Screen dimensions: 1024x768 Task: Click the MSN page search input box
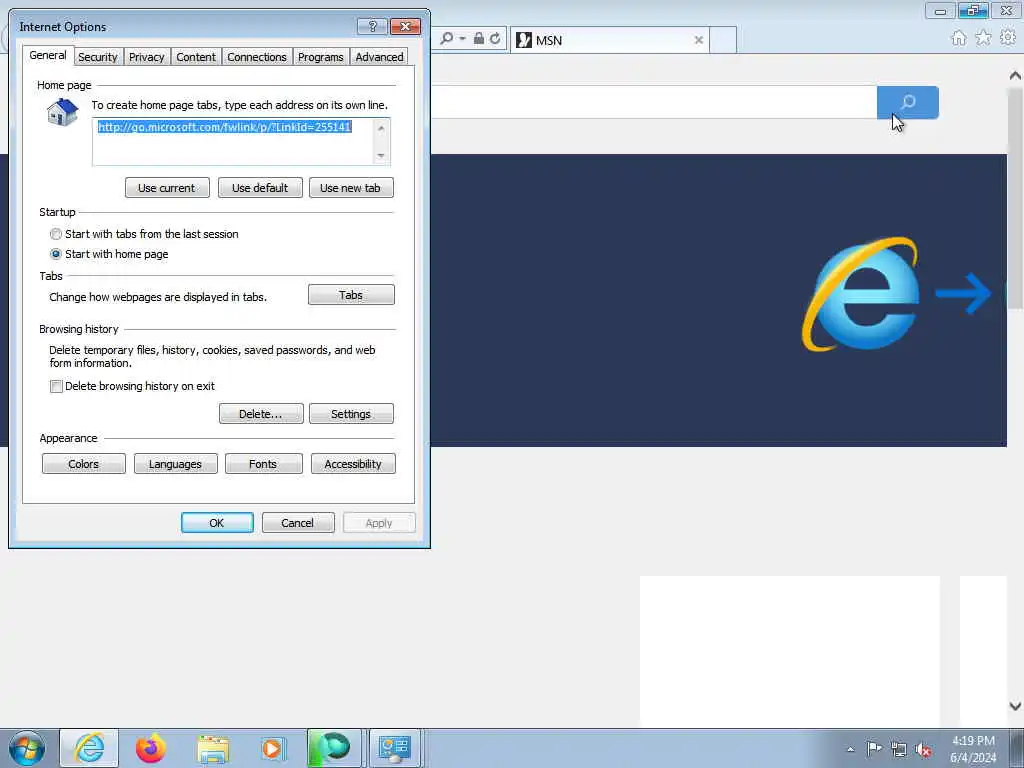pyautogui.click(x=654, y=103)
